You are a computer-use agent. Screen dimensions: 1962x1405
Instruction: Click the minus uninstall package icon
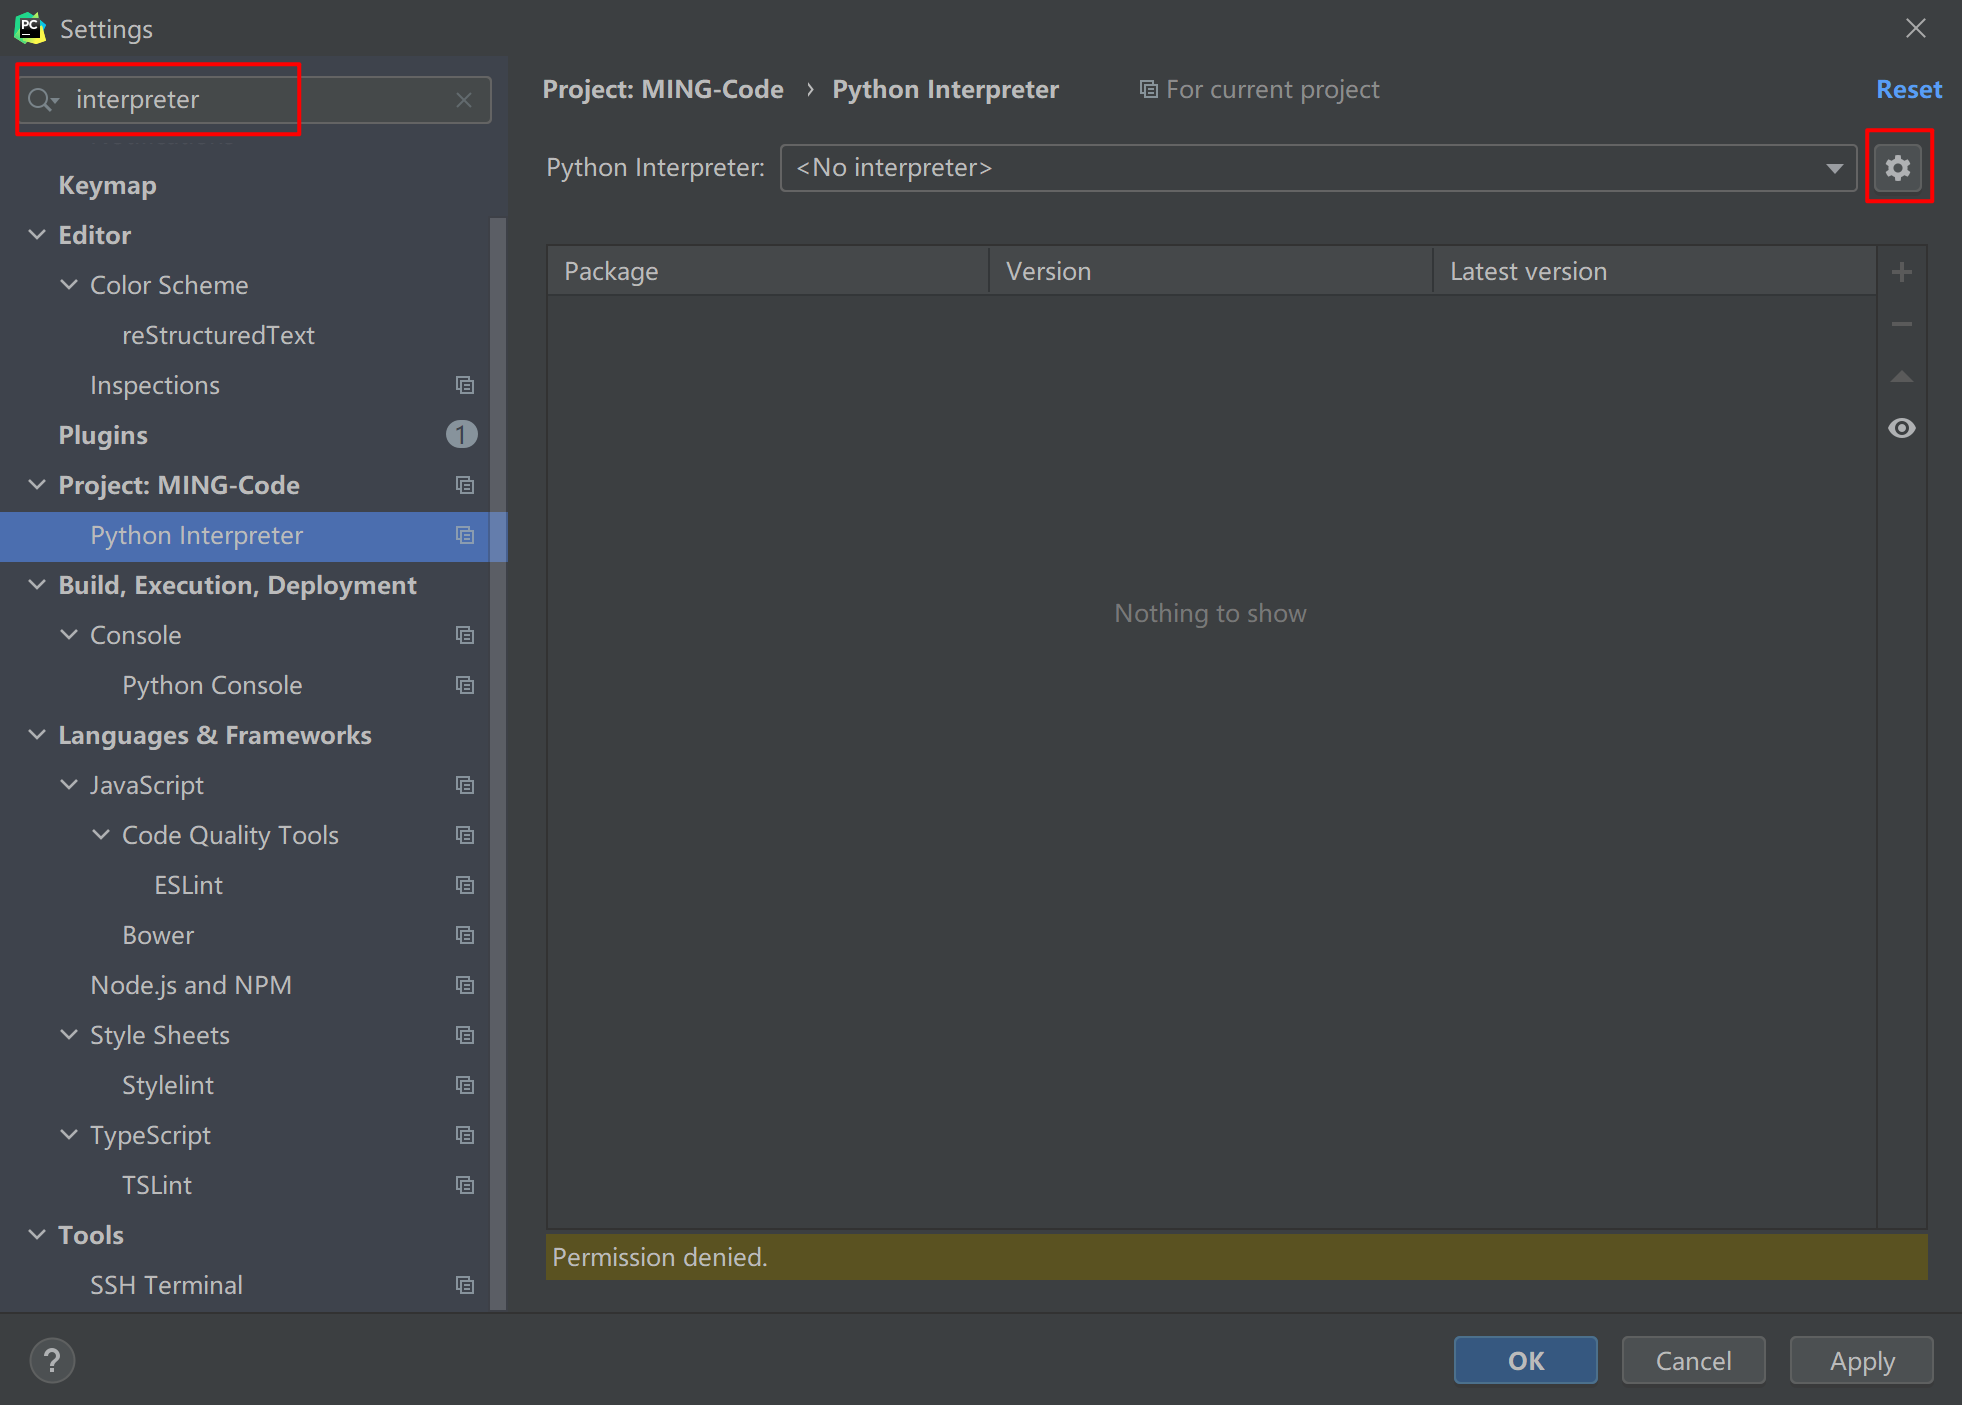point(1902,324)
